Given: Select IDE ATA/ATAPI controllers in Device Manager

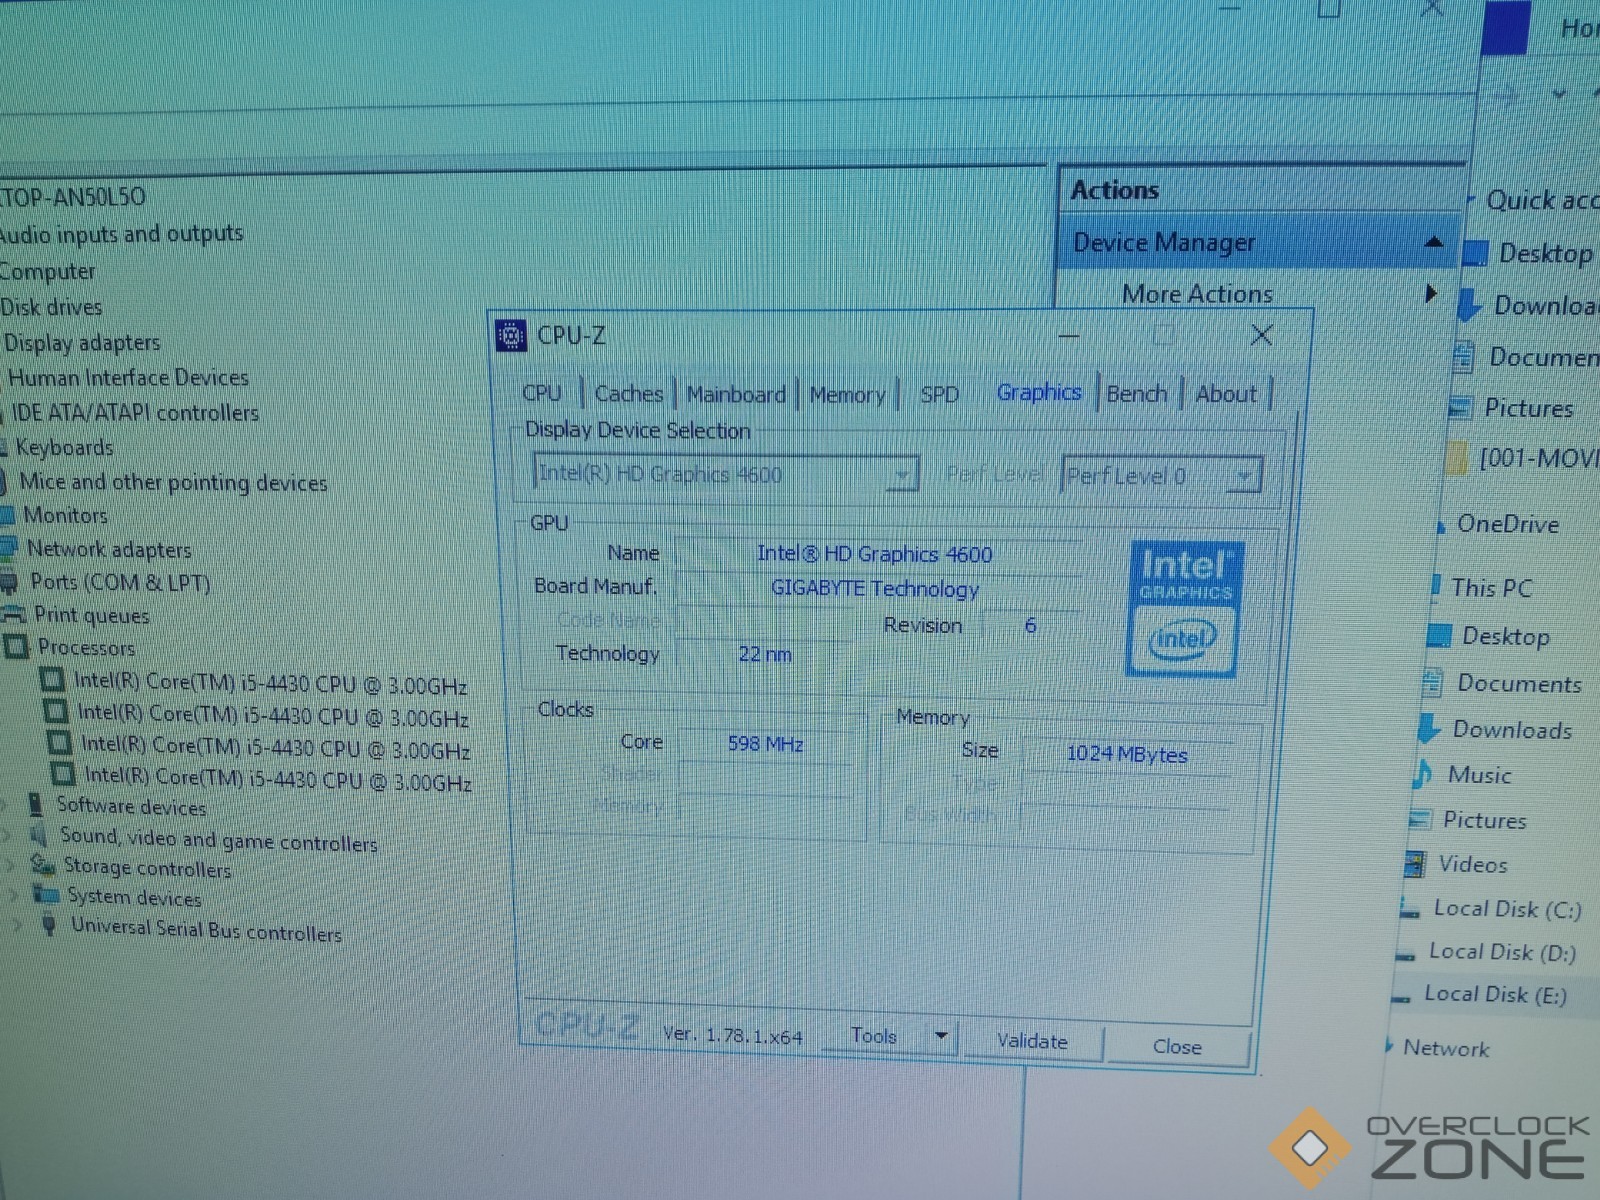Looking at the screenshot, I should pyautogui.click(x=135, y=412).
